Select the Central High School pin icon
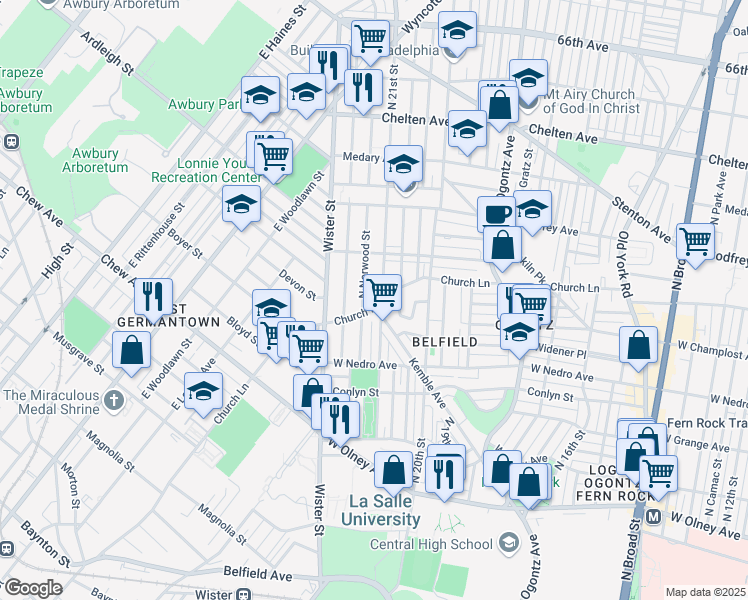The image size is (748, 600). pos(509,543)
